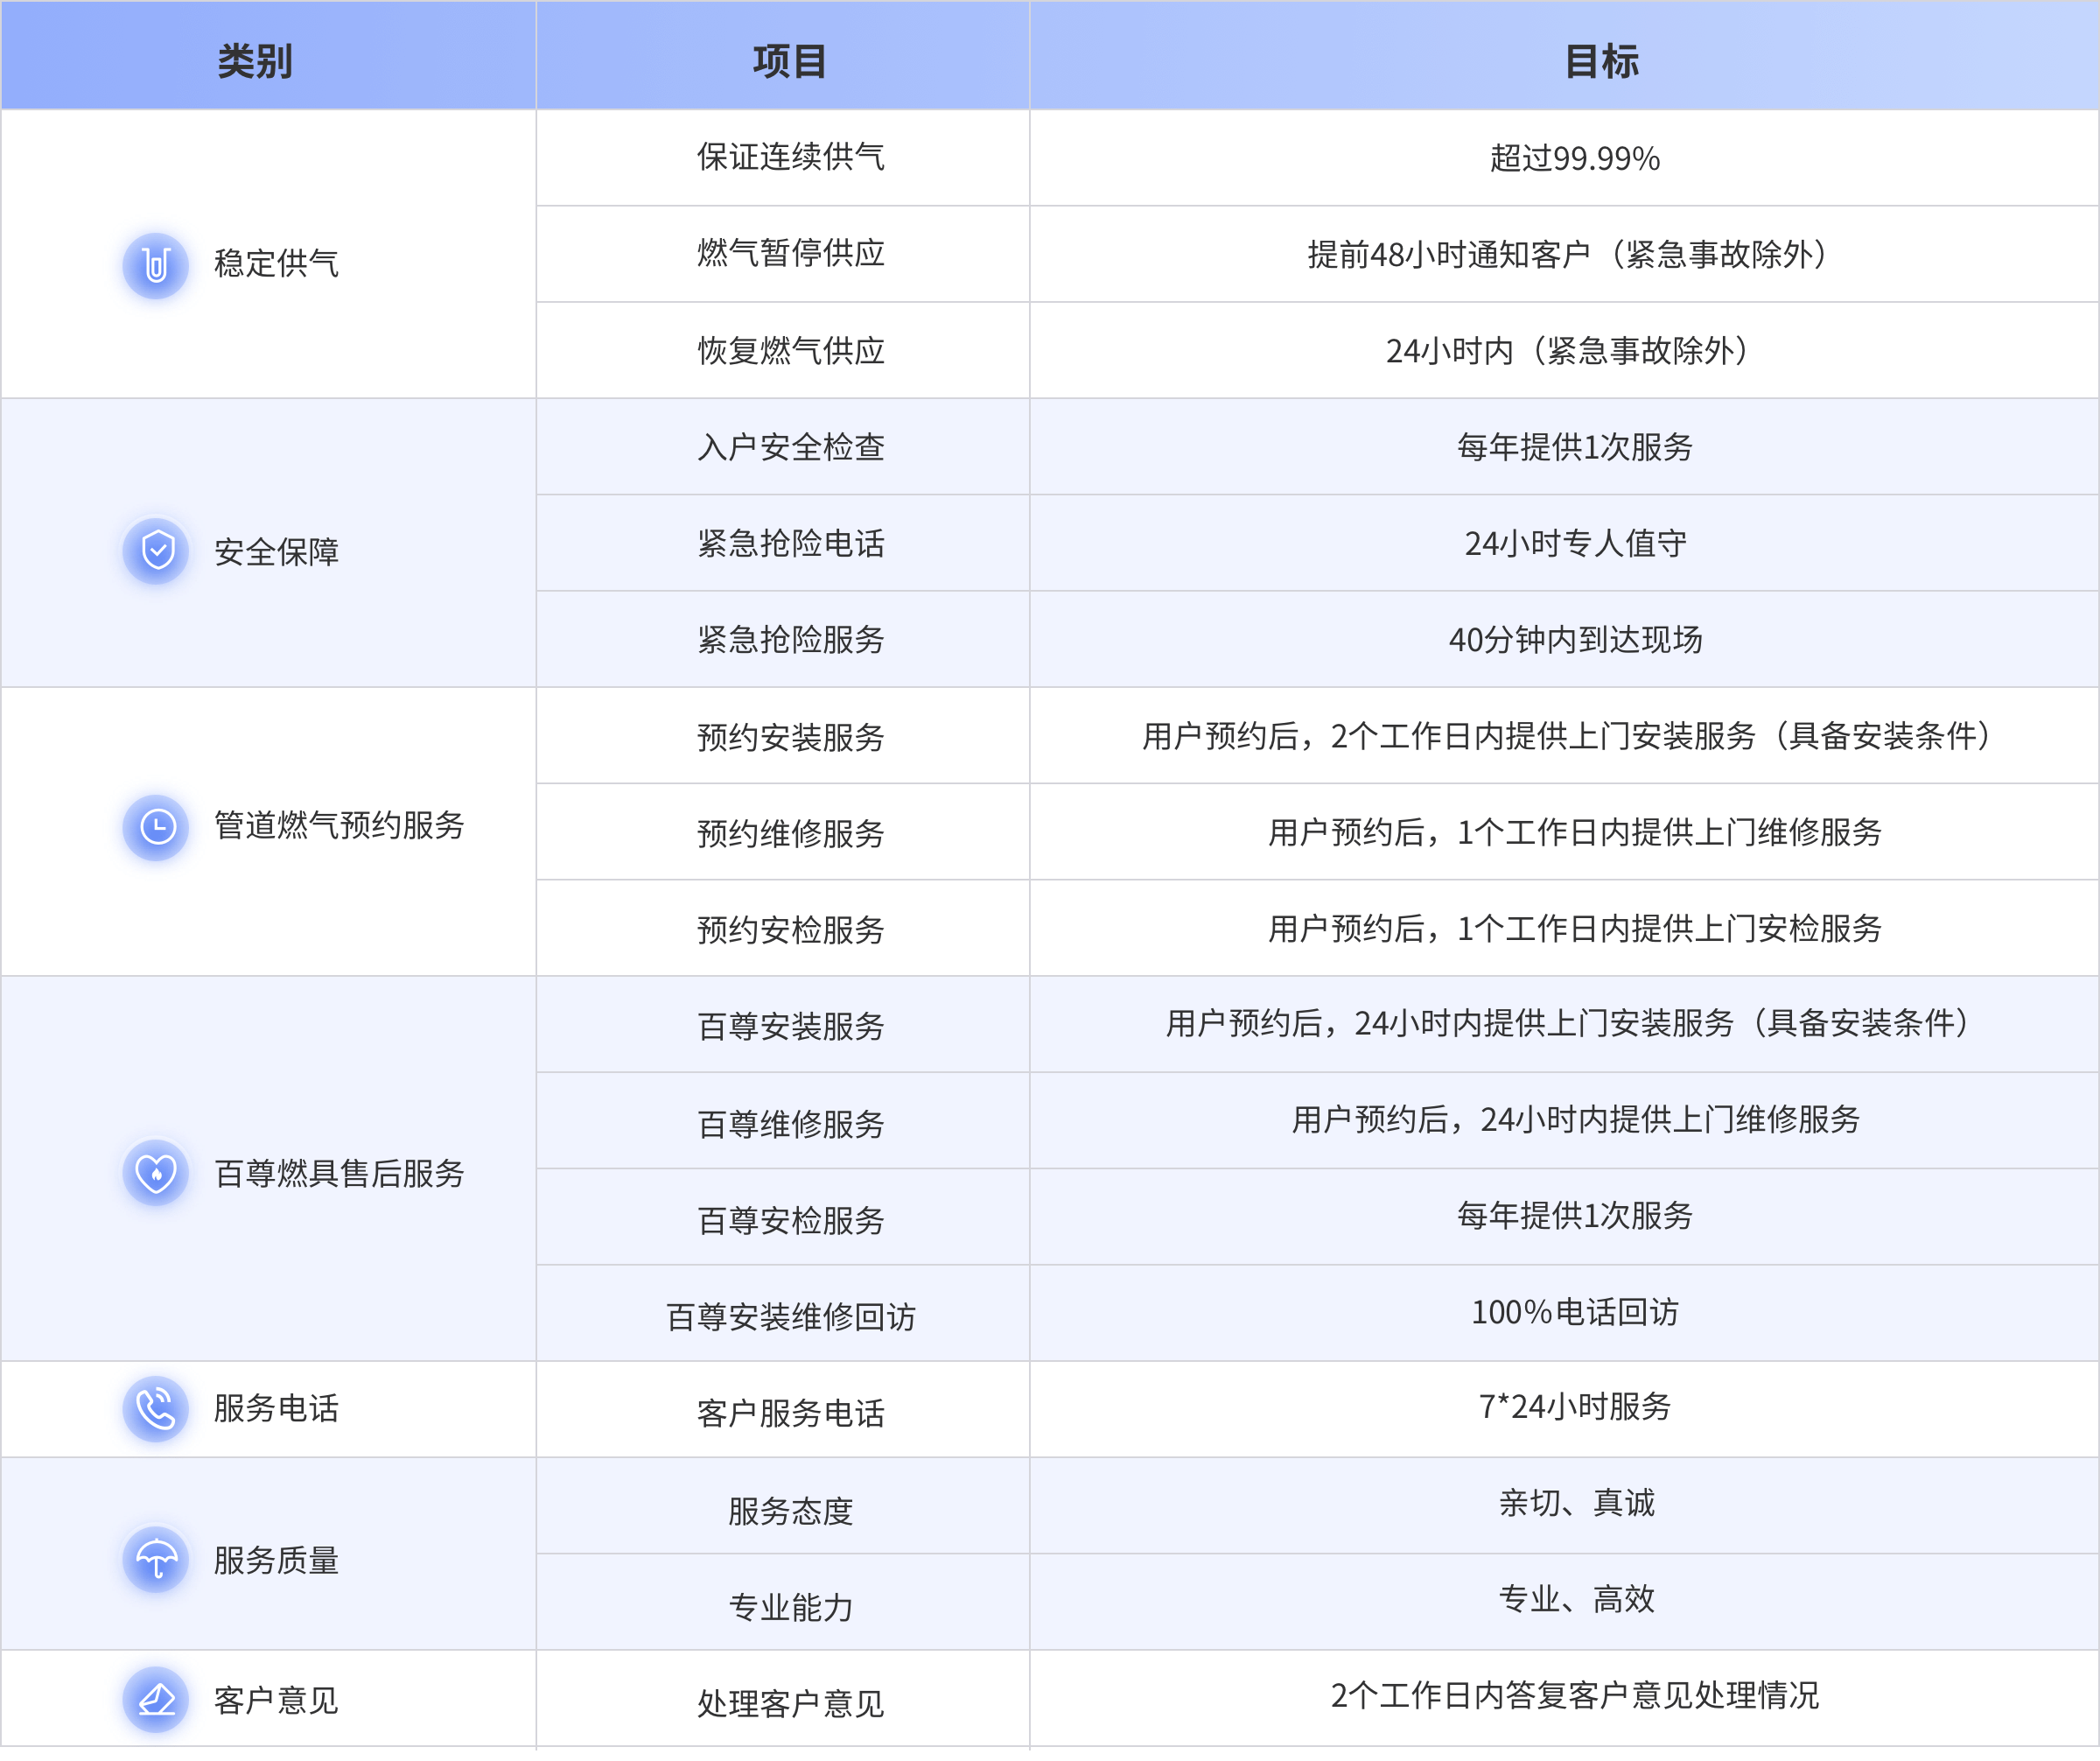Viewport: 2100px width, 1761px height.
Task: Select the 类别 column header
Action: tap(269, 56)
